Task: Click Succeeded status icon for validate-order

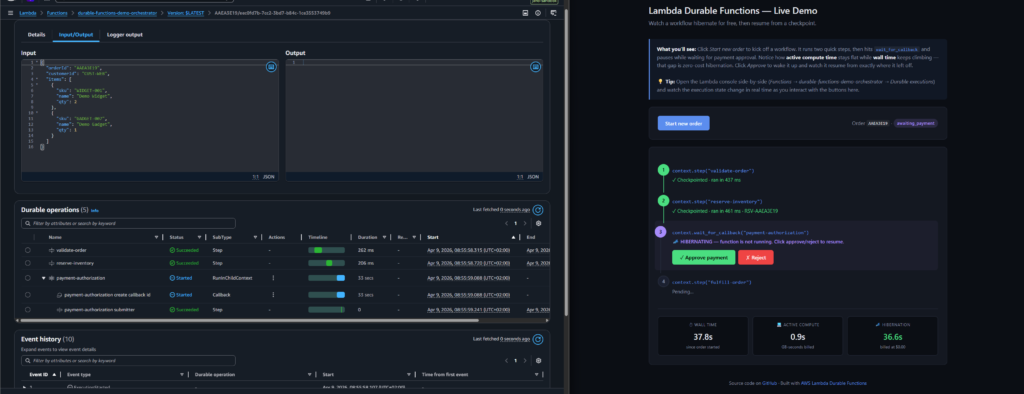Action: [172, 250]
